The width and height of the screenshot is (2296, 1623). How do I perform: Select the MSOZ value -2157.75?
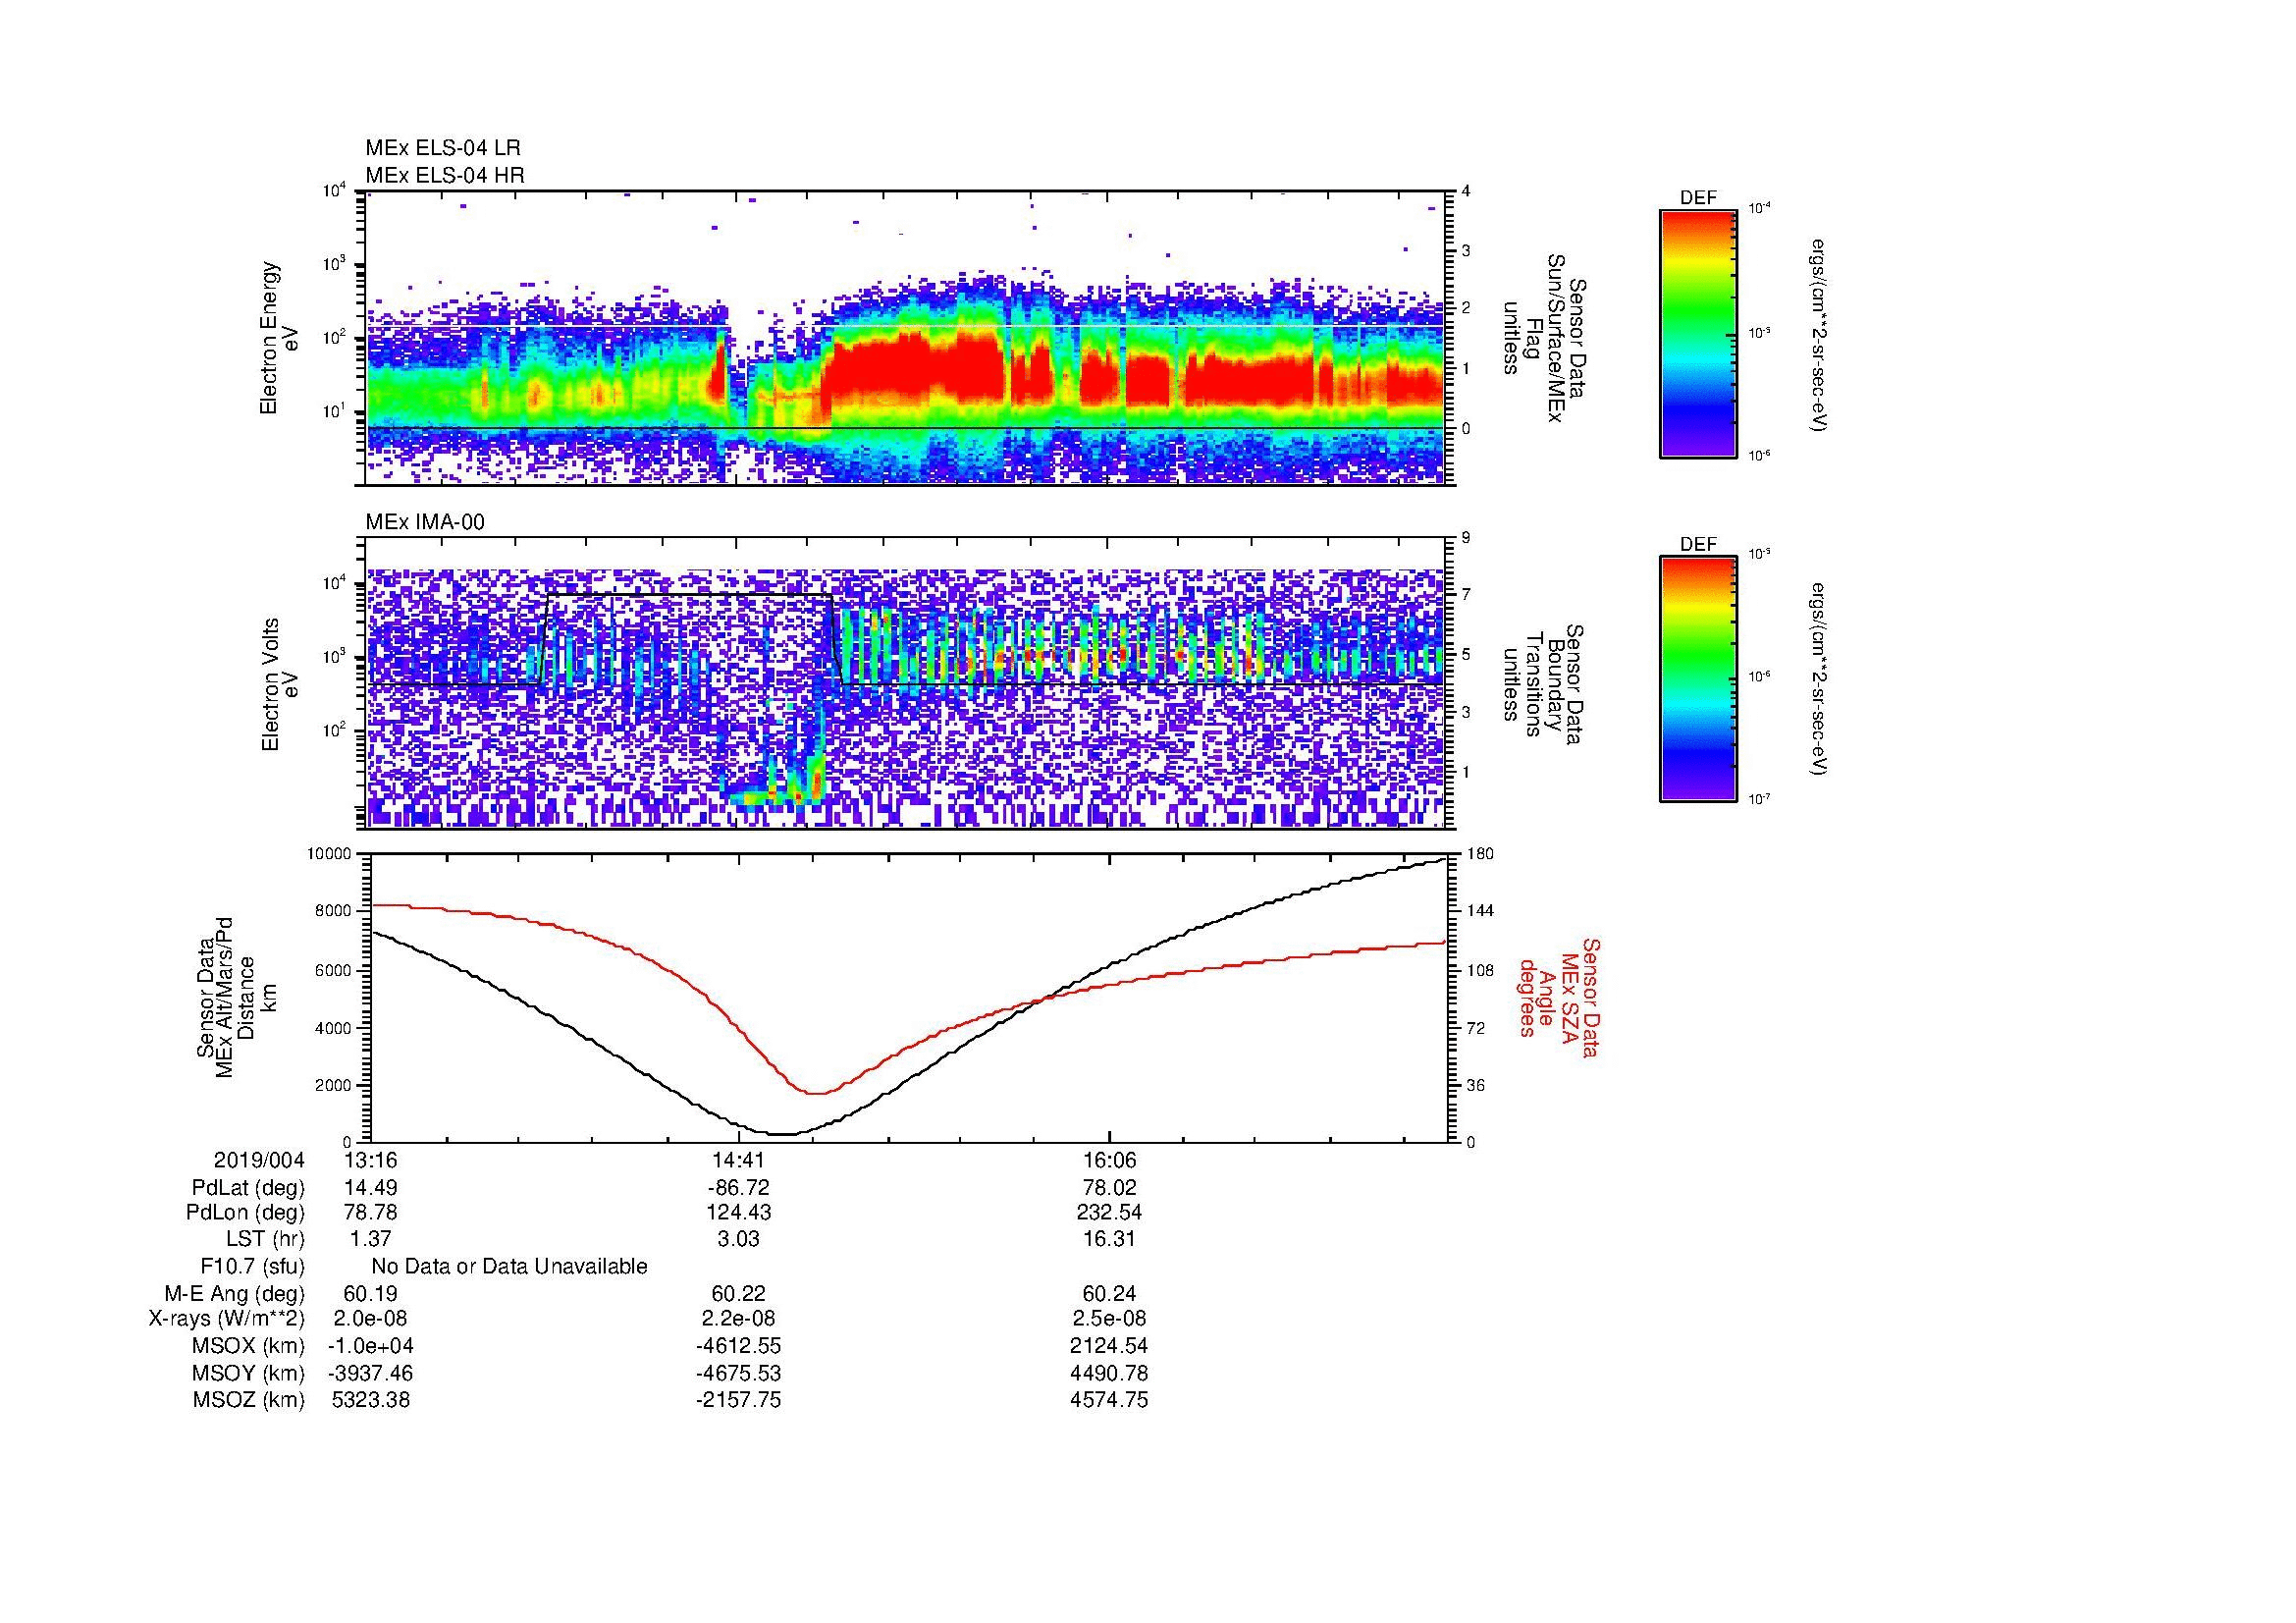click(x=738, y=1400)
